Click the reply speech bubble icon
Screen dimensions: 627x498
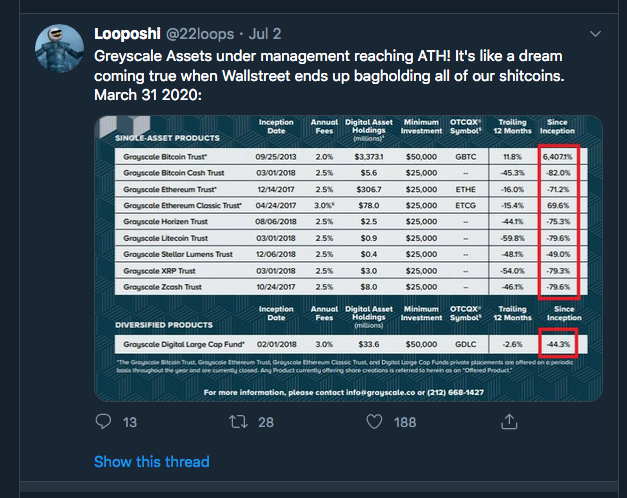click(x=104, y=422)
